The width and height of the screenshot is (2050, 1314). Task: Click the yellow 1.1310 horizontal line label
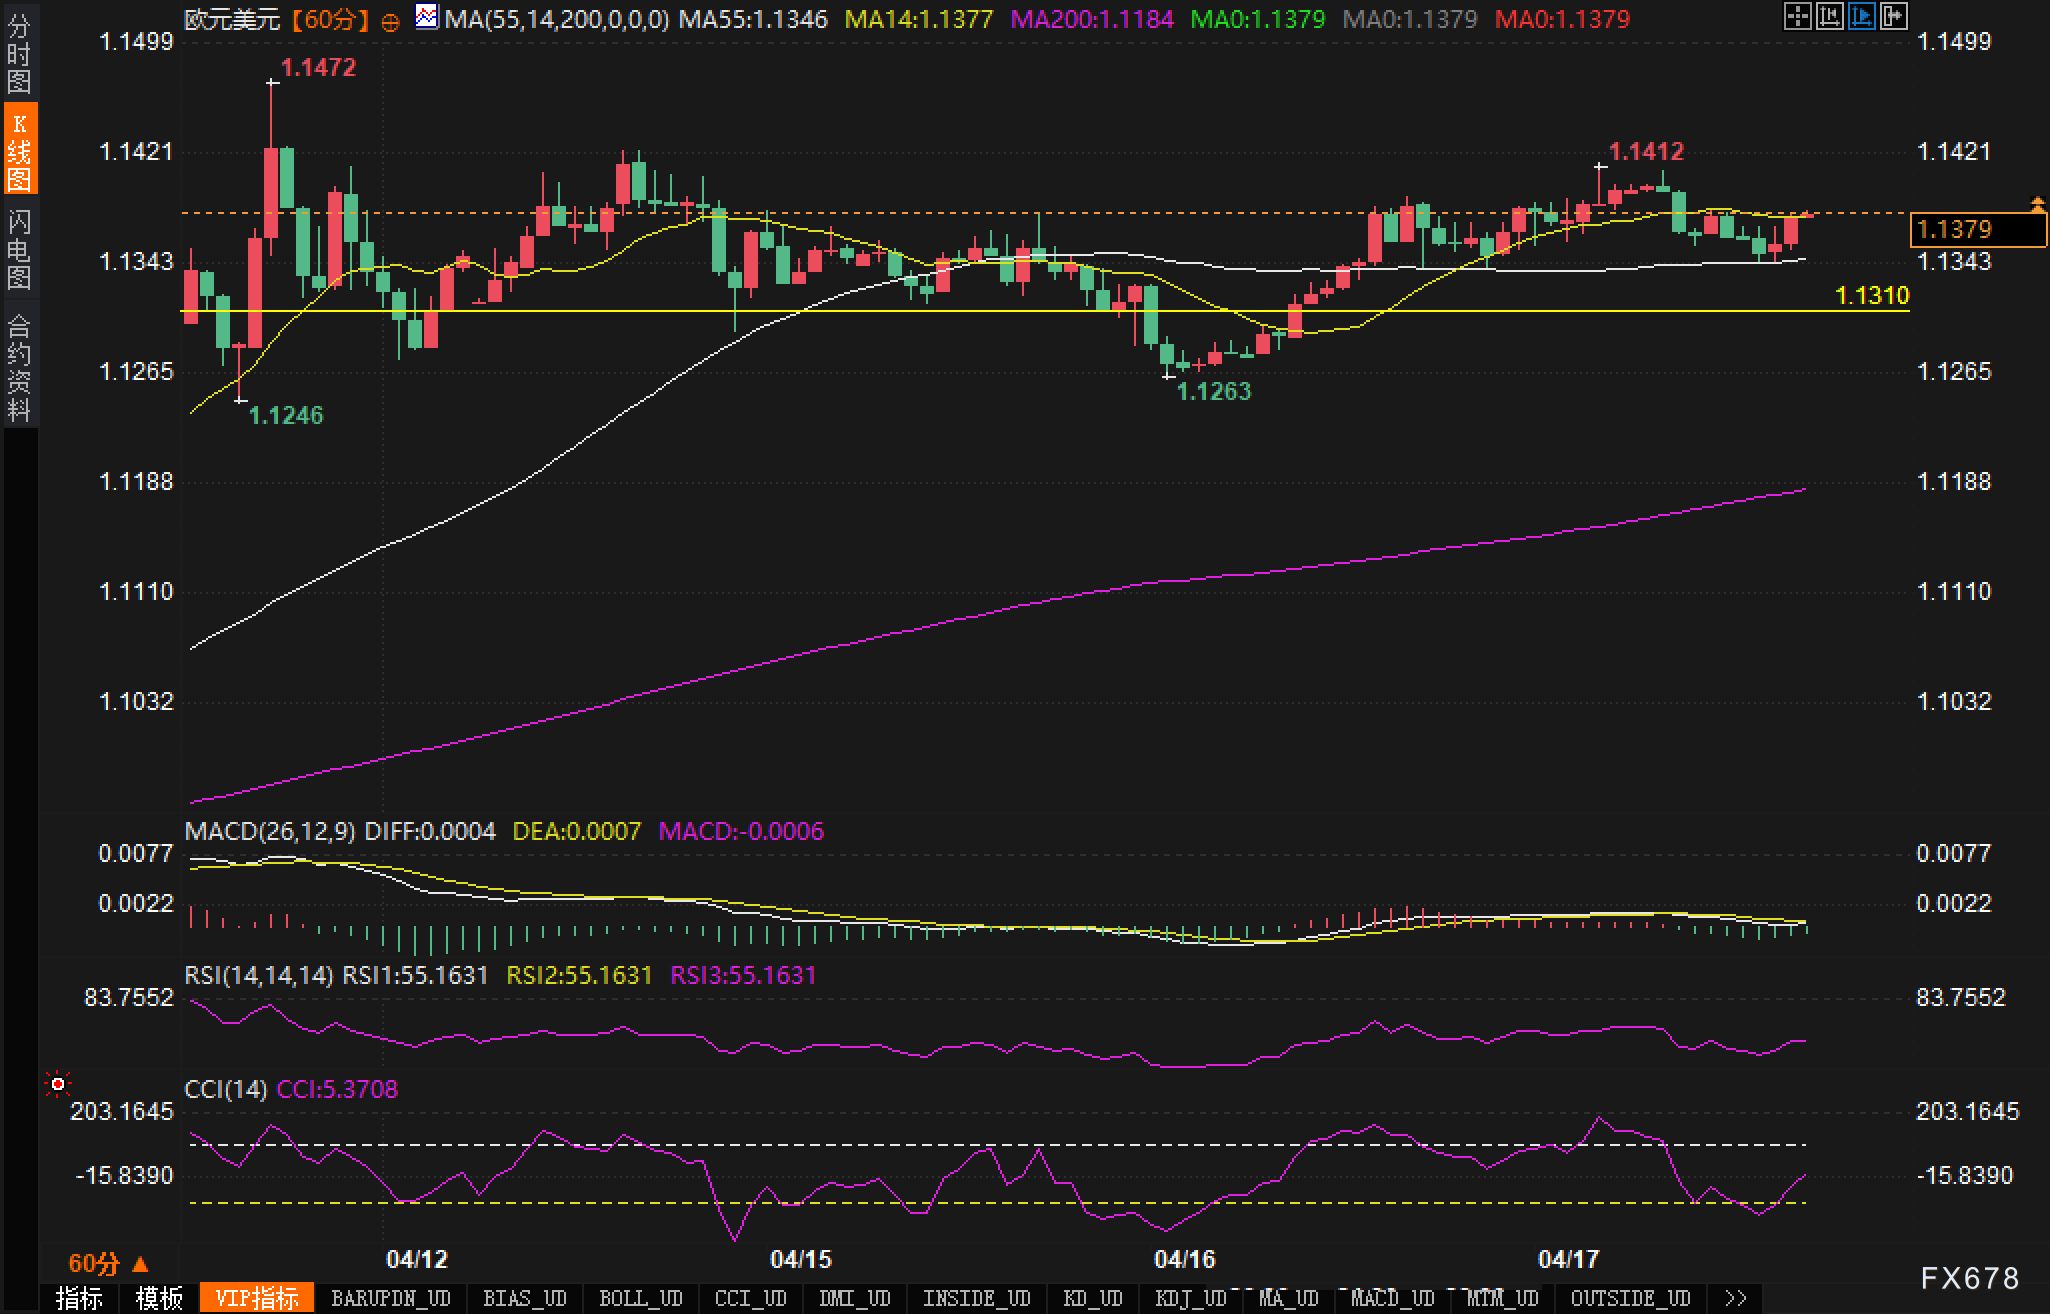pyautogui.click(x=1872, y=295)
